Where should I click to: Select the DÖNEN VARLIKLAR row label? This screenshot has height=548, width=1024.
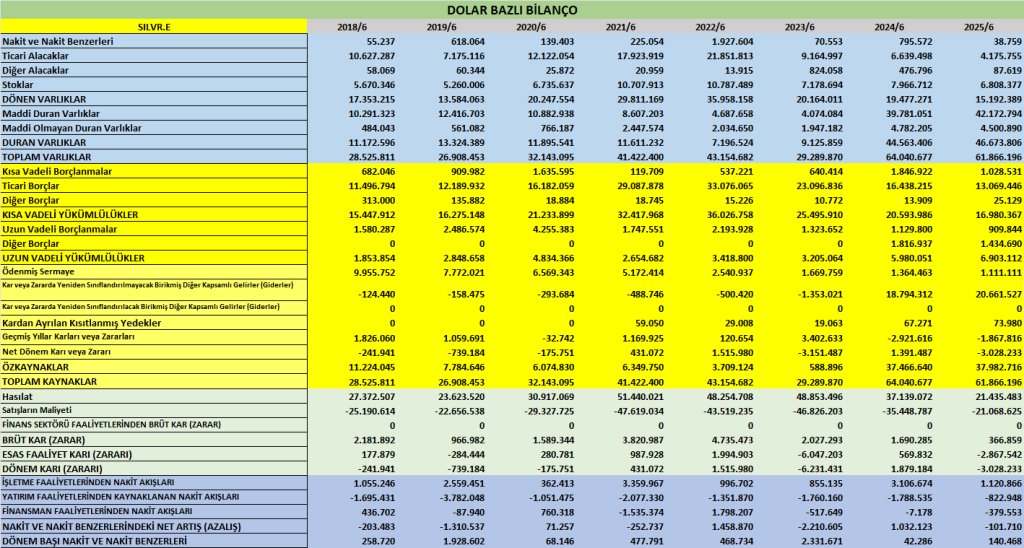[x=42, y=99]
